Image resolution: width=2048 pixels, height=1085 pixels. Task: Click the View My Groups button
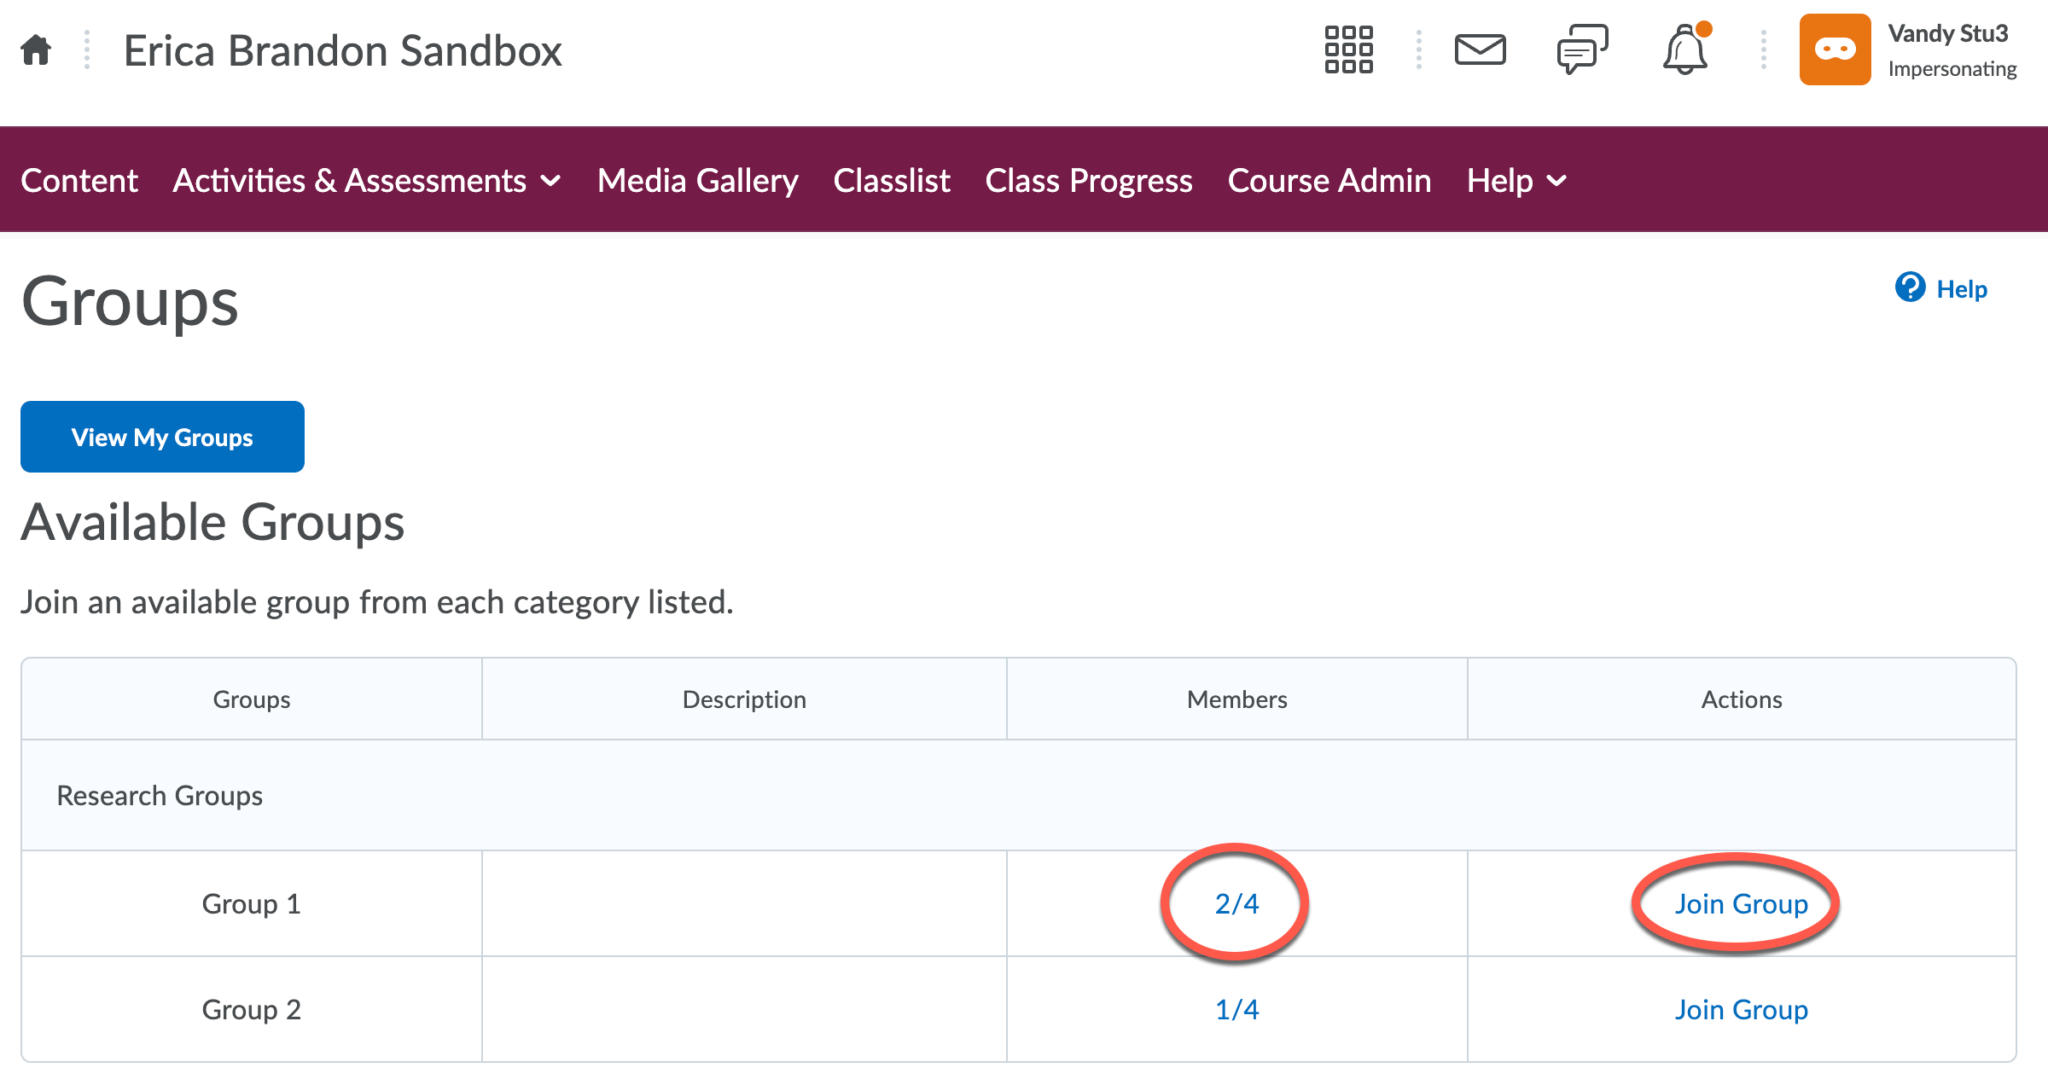[x=162, y=436]
